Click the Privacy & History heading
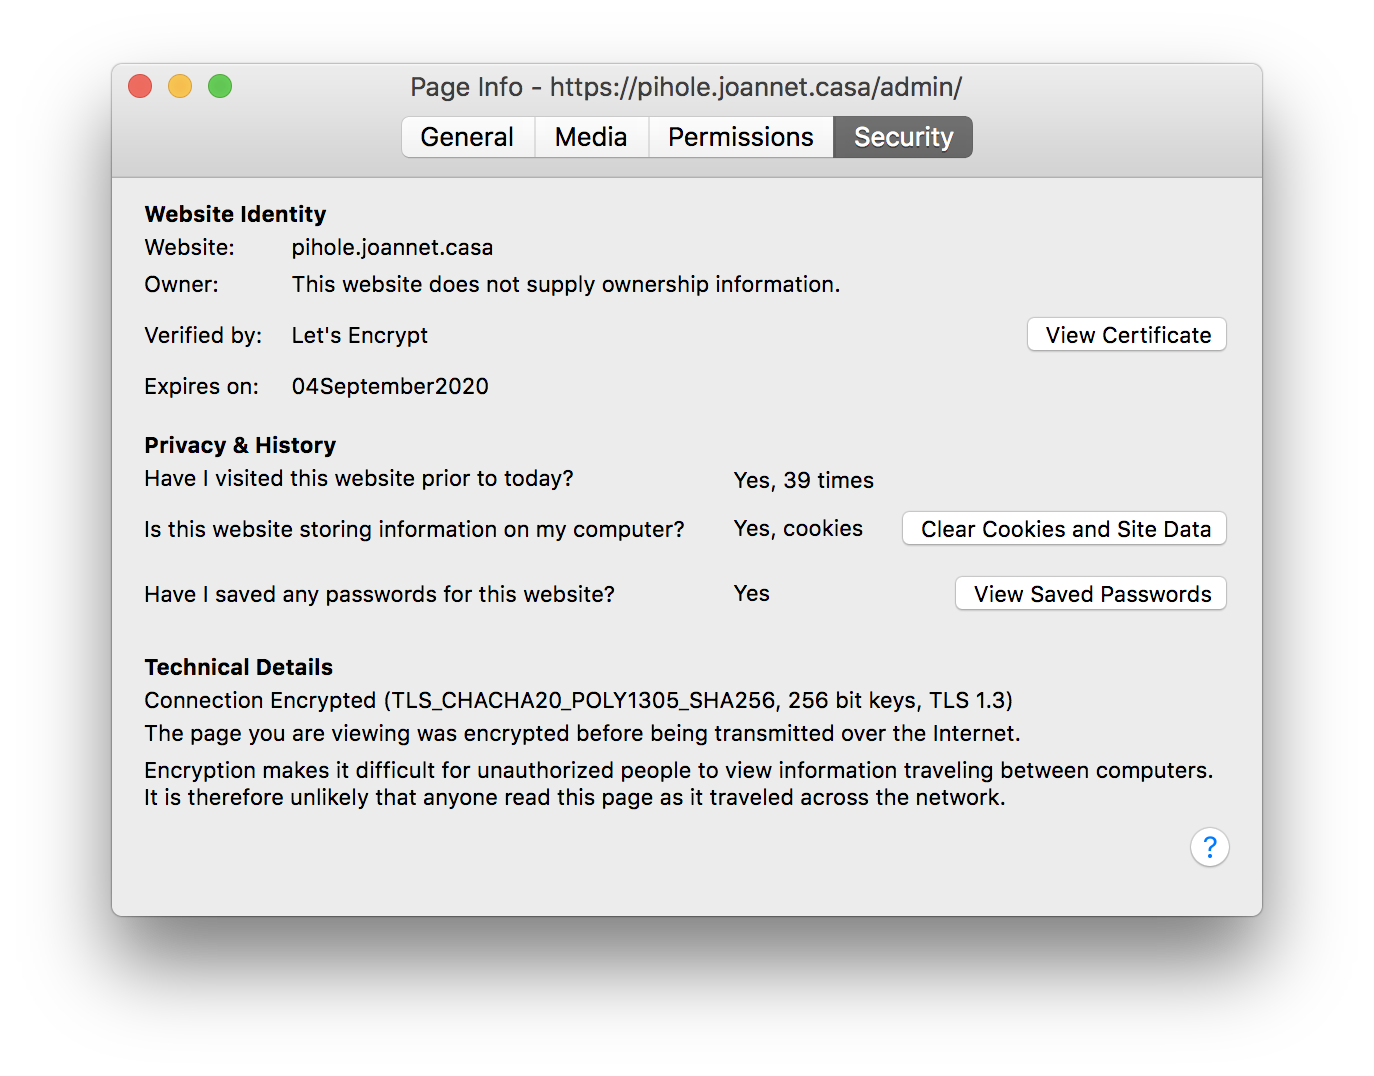Viewport: 1374px width, 1076px height. (240, 445)
